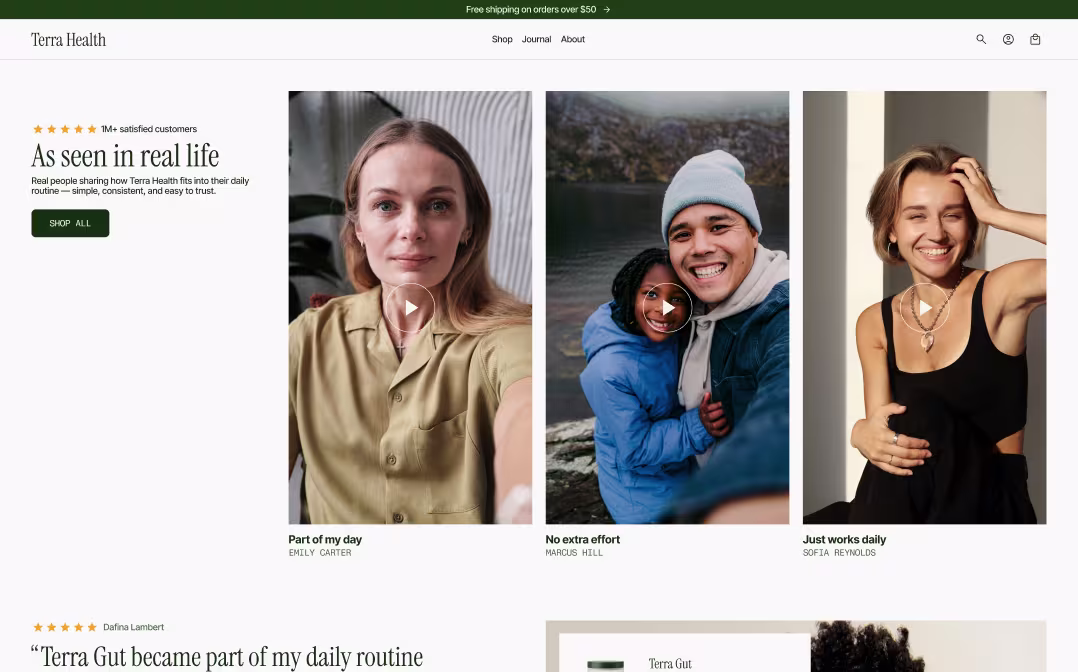Open the Shop menu item

501,39
